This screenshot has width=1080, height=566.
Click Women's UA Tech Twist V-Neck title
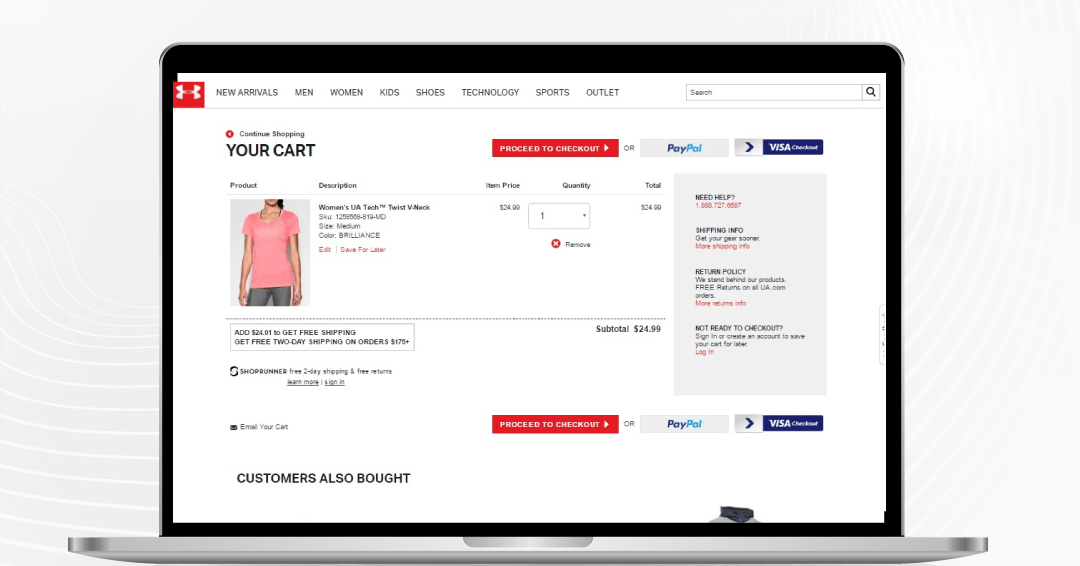(x=374, y=207)
